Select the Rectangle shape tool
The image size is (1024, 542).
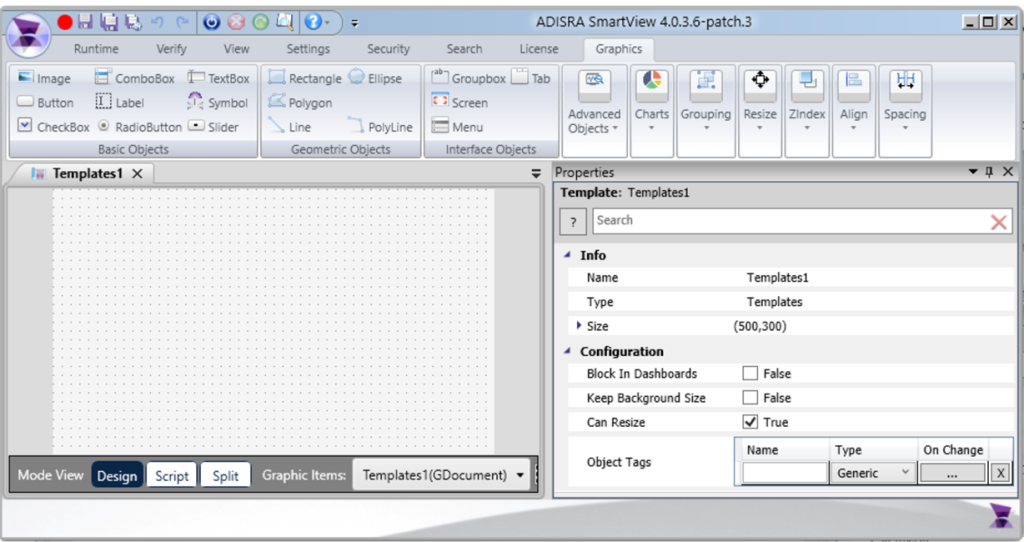pos(304,78)
